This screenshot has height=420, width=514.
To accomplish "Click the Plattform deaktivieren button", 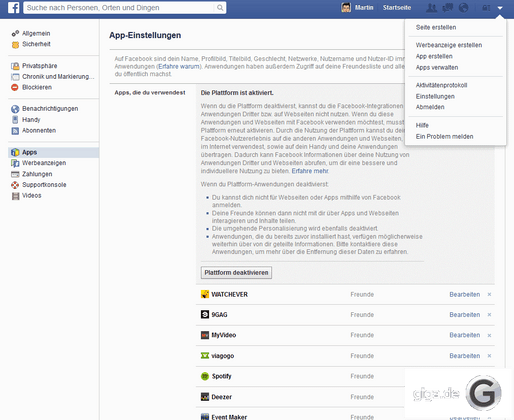I will [x=236, y=272].
